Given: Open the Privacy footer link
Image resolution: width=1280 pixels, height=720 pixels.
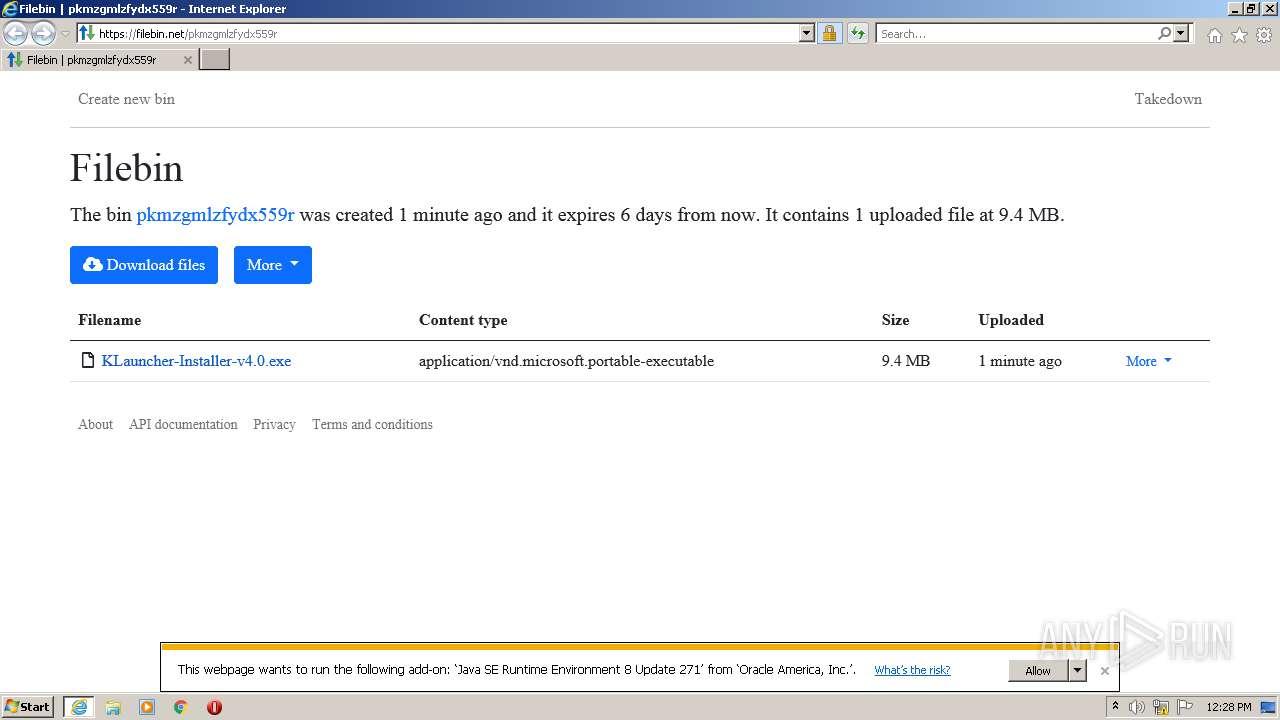Looking at the screenshot, I should 274,424.
